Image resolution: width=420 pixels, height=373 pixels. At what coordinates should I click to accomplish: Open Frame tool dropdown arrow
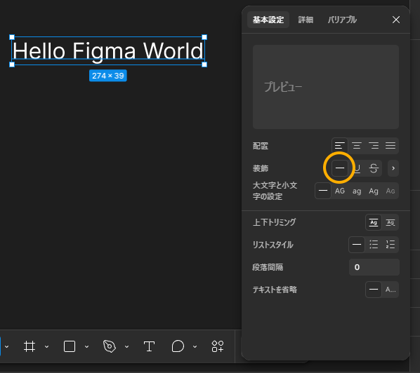tap(47, 347)
